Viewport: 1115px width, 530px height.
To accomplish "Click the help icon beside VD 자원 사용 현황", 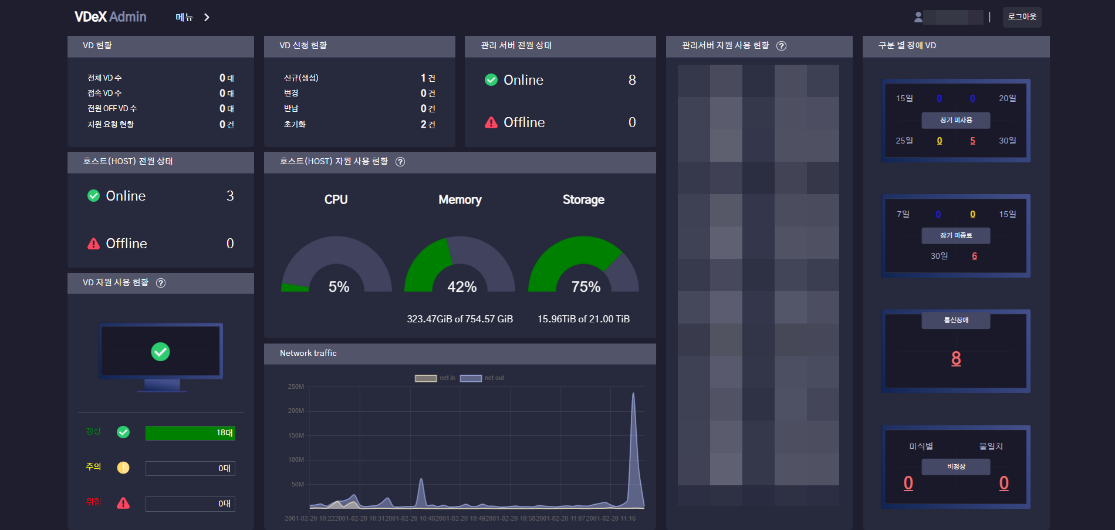I will [161, 283].
